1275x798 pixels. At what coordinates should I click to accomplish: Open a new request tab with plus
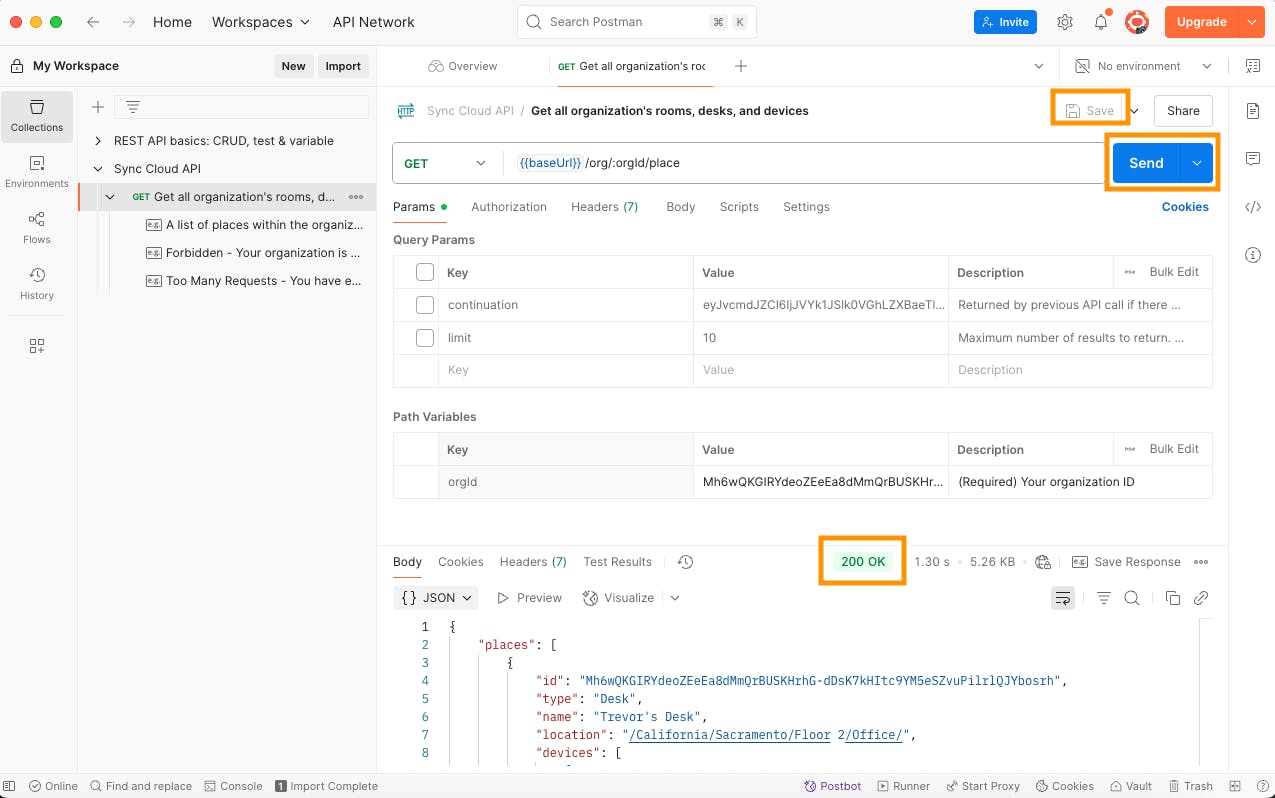(741, 66)
